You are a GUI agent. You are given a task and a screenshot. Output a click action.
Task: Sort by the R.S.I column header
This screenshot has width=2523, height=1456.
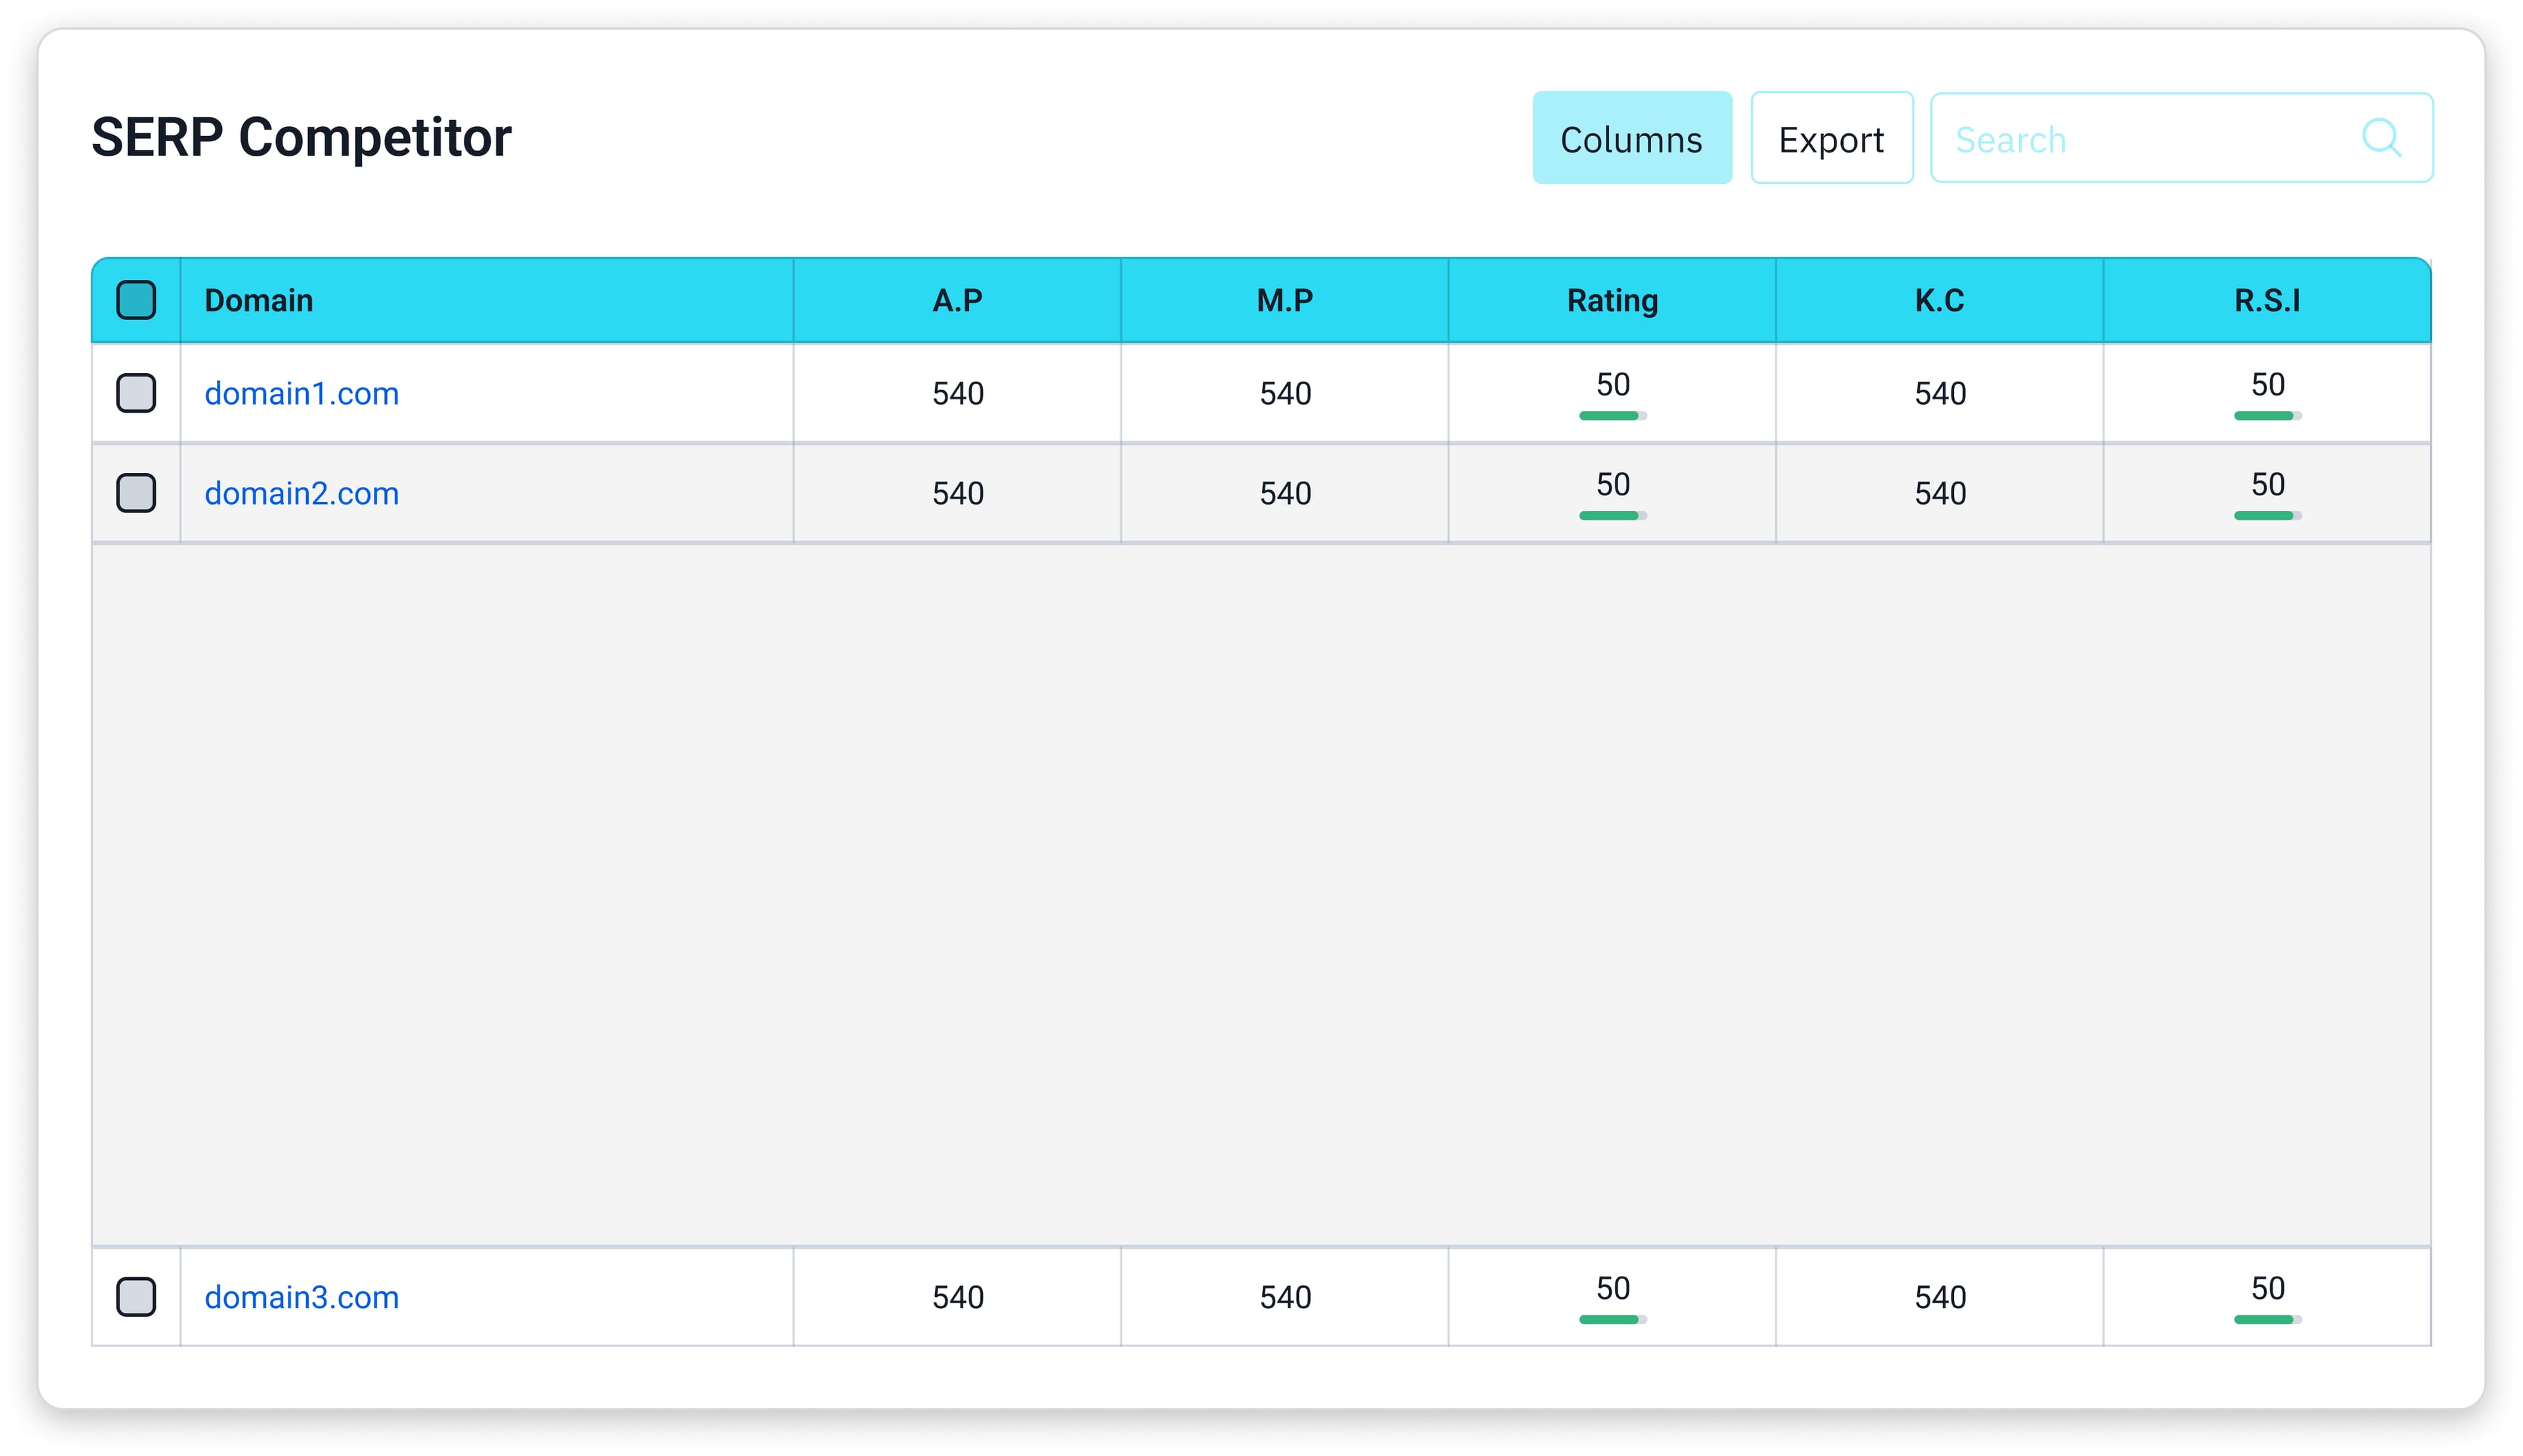click(x=2267, y=300)
